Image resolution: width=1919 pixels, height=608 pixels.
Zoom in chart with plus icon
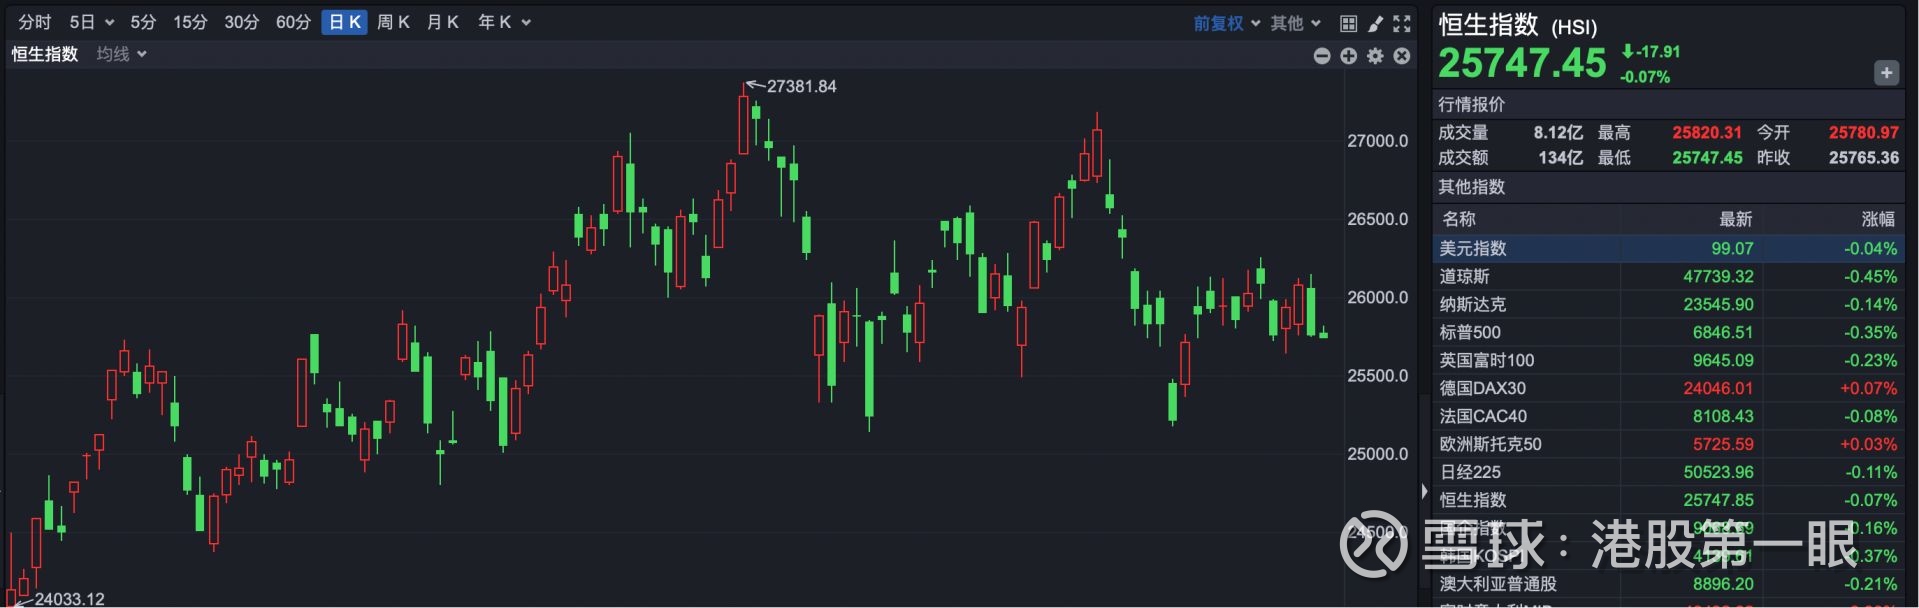1349,56
